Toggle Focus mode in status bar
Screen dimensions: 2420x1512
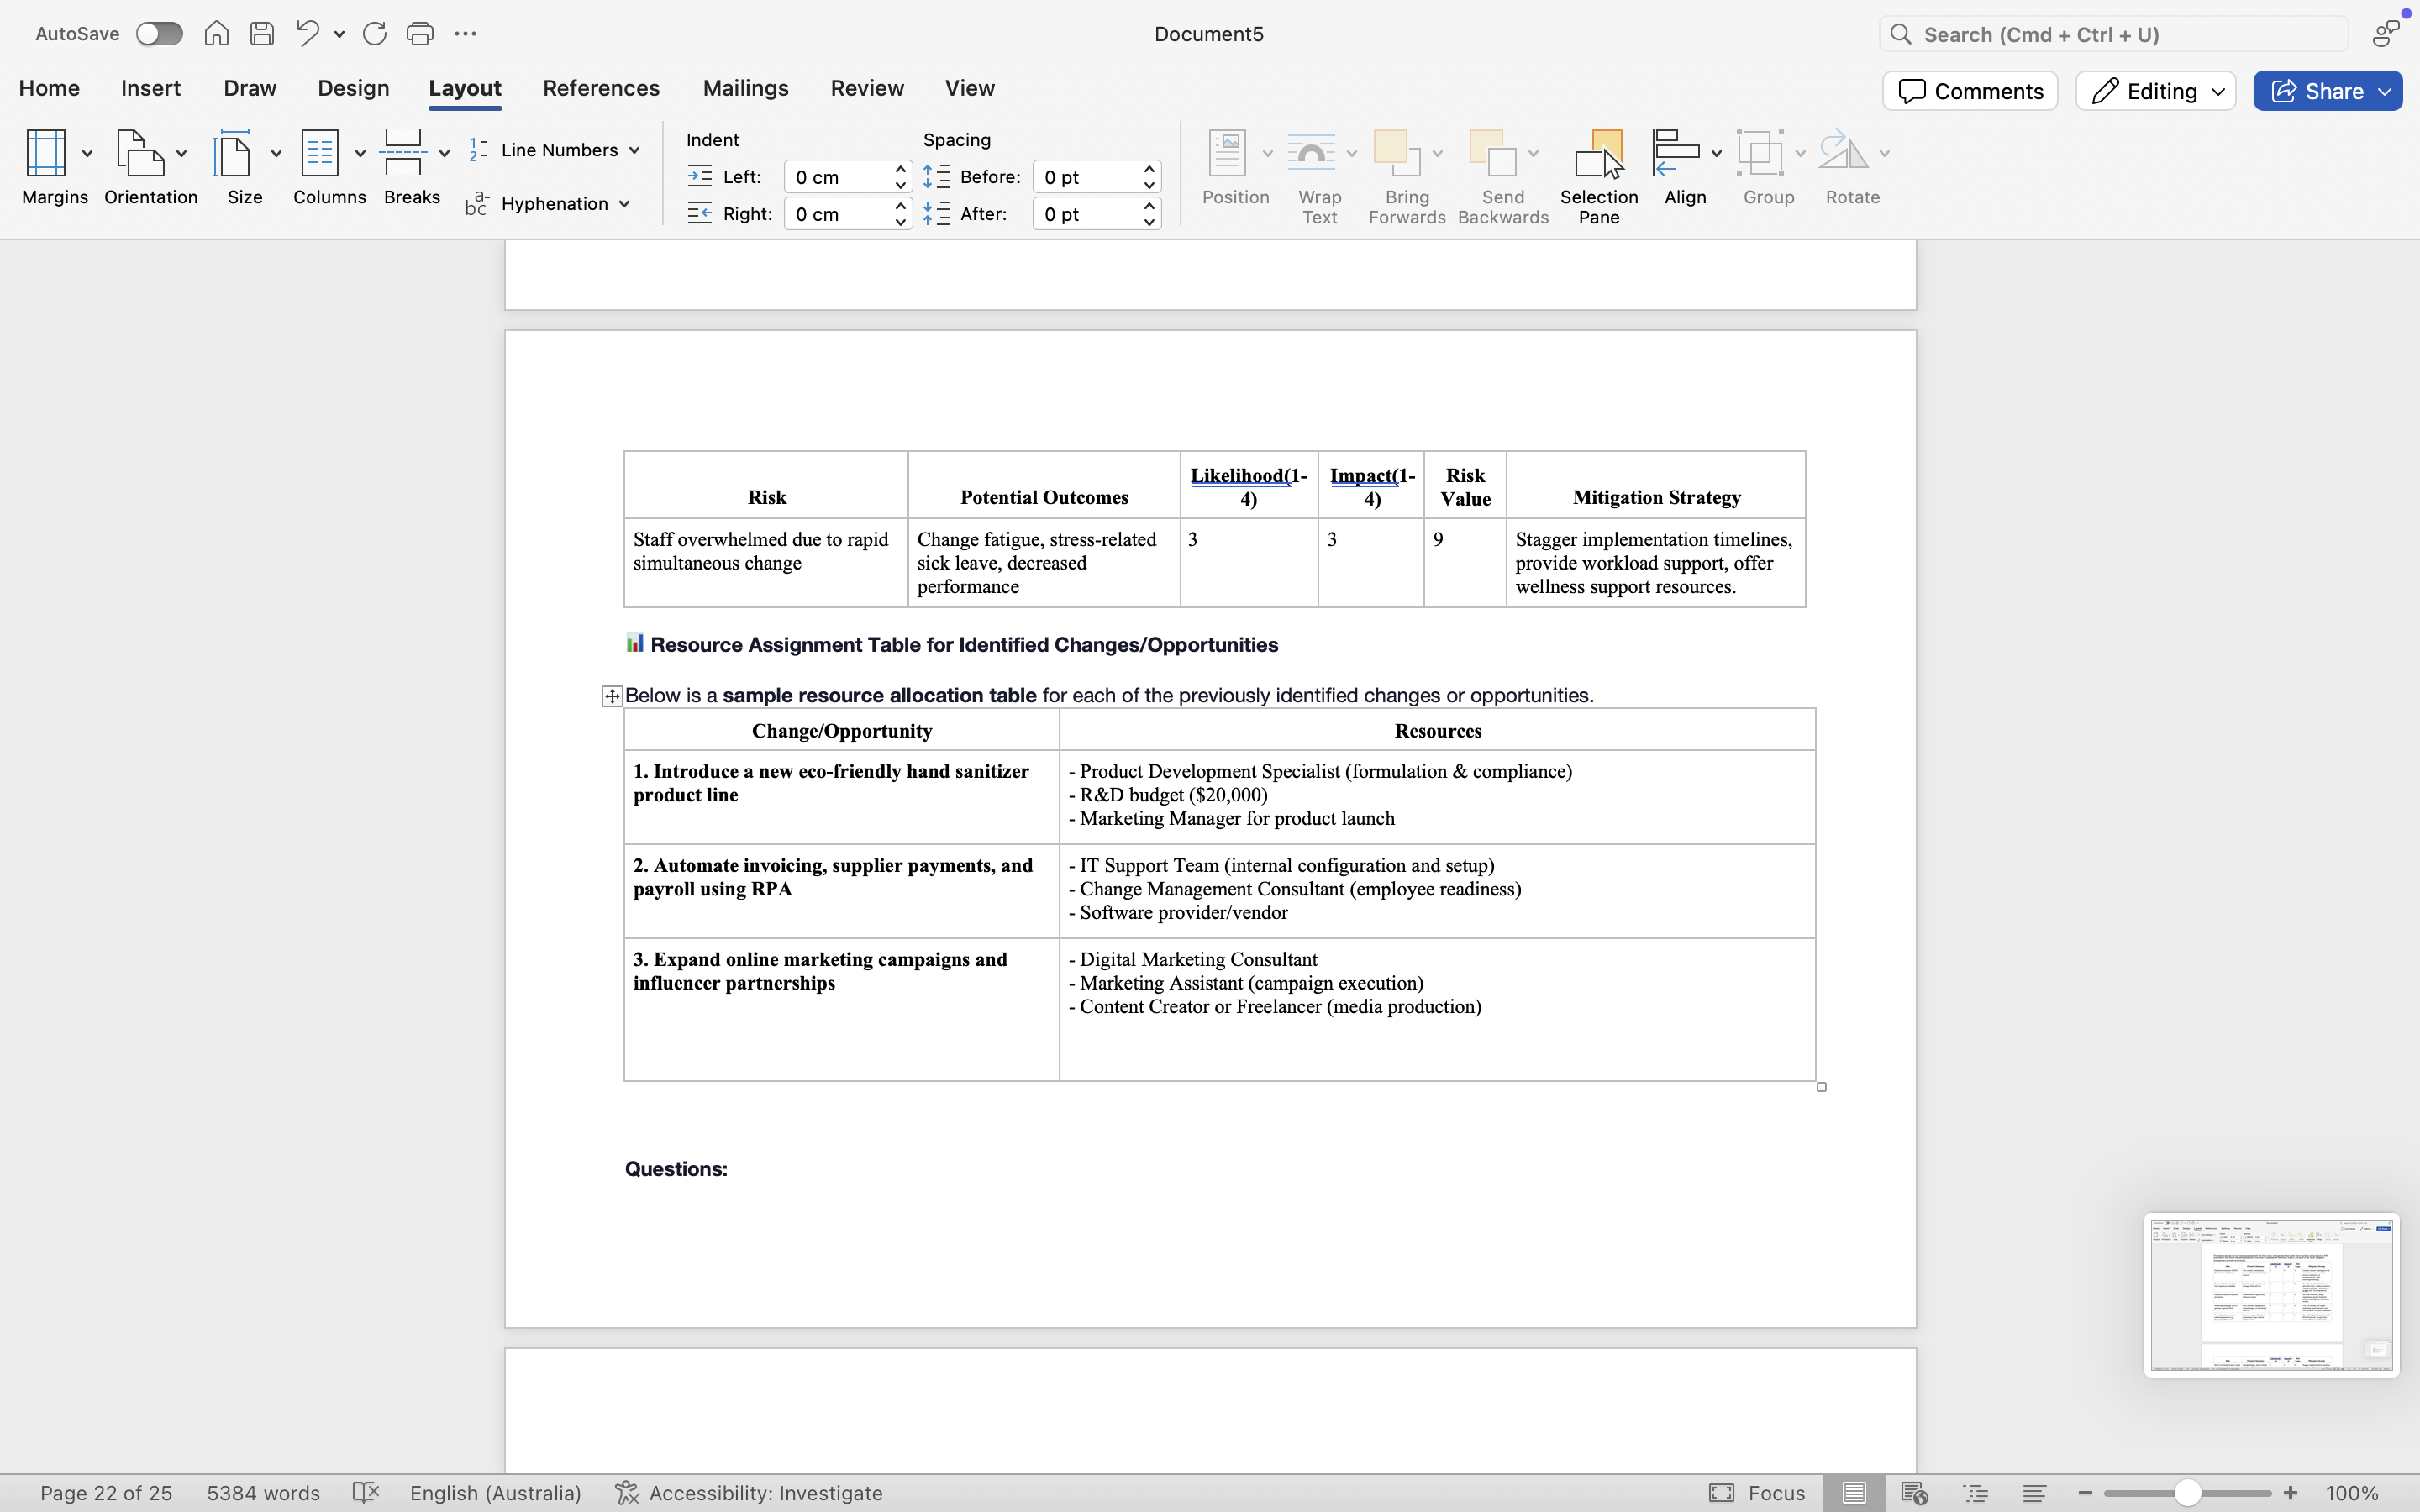click(1757, 1493)
